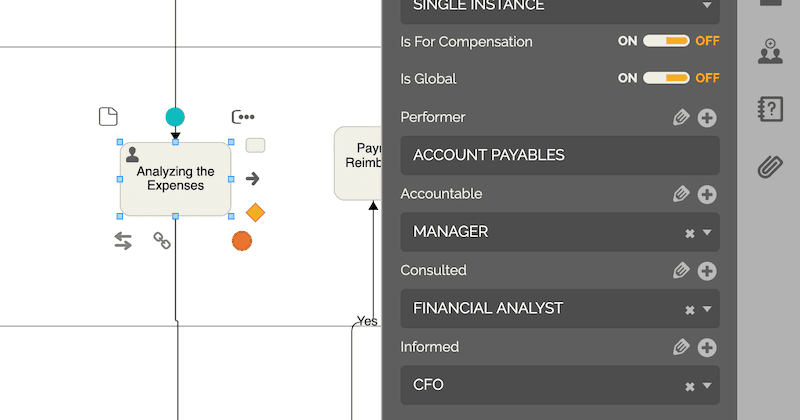Append the orange end event circle
Image resolution: width=800 pixels, height=420 pixels.
pos(242,240)
